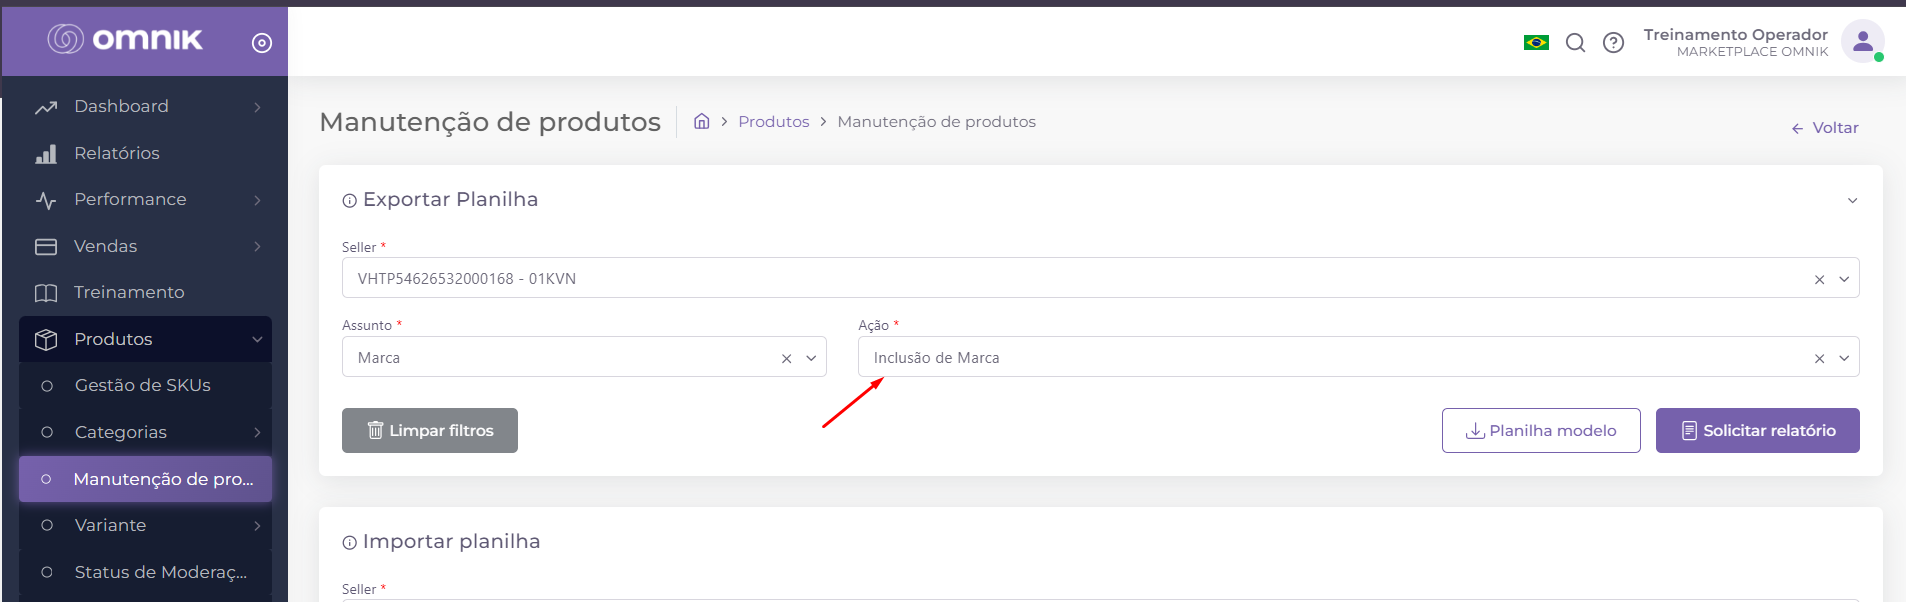Download the Planilha modelo
The image size is (1906, 602).
coord(1541,430)
